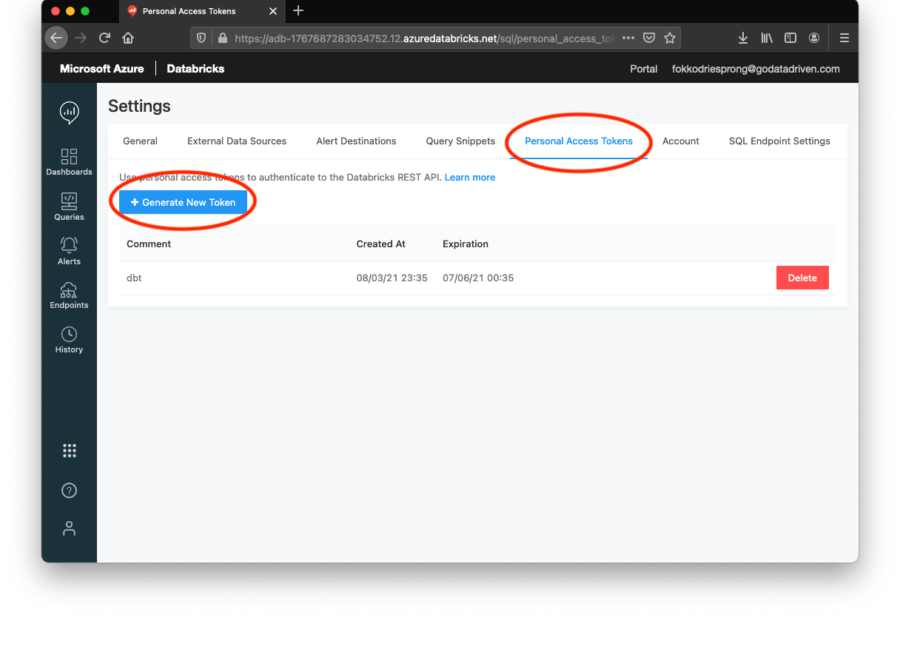The width and height of the screenshot is (900, 647).
Task: Open Endpoints in the sidebar
Action: 69,295
